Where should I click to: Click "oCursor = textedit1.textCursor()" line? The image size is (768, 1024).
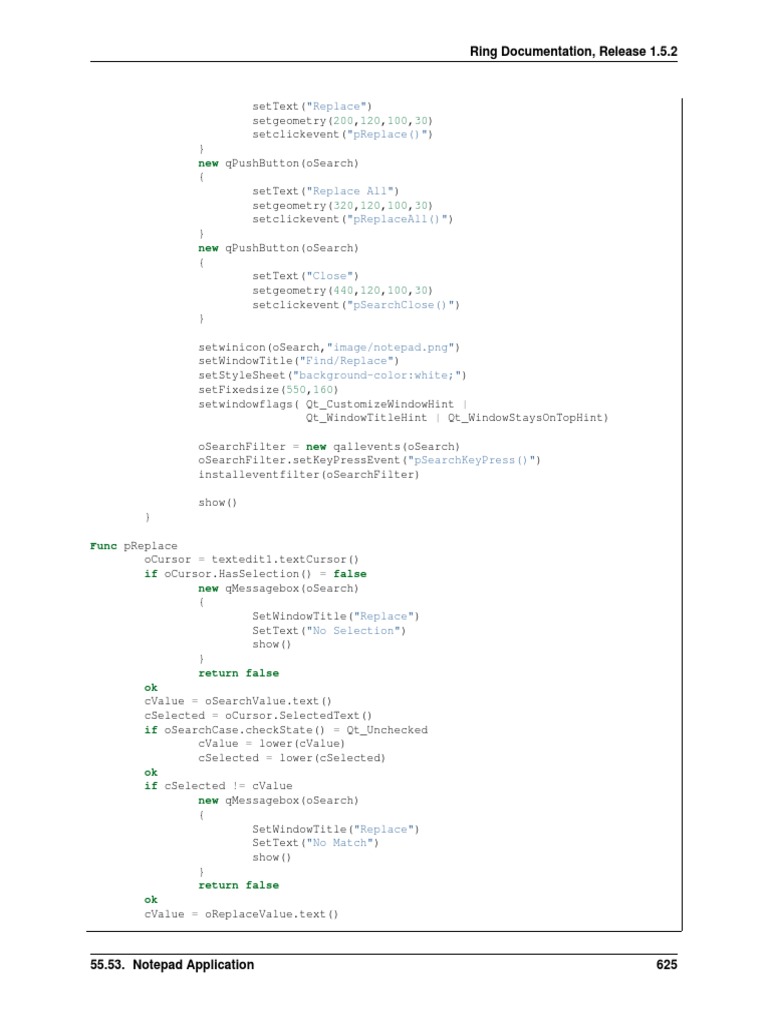[251, 560]
